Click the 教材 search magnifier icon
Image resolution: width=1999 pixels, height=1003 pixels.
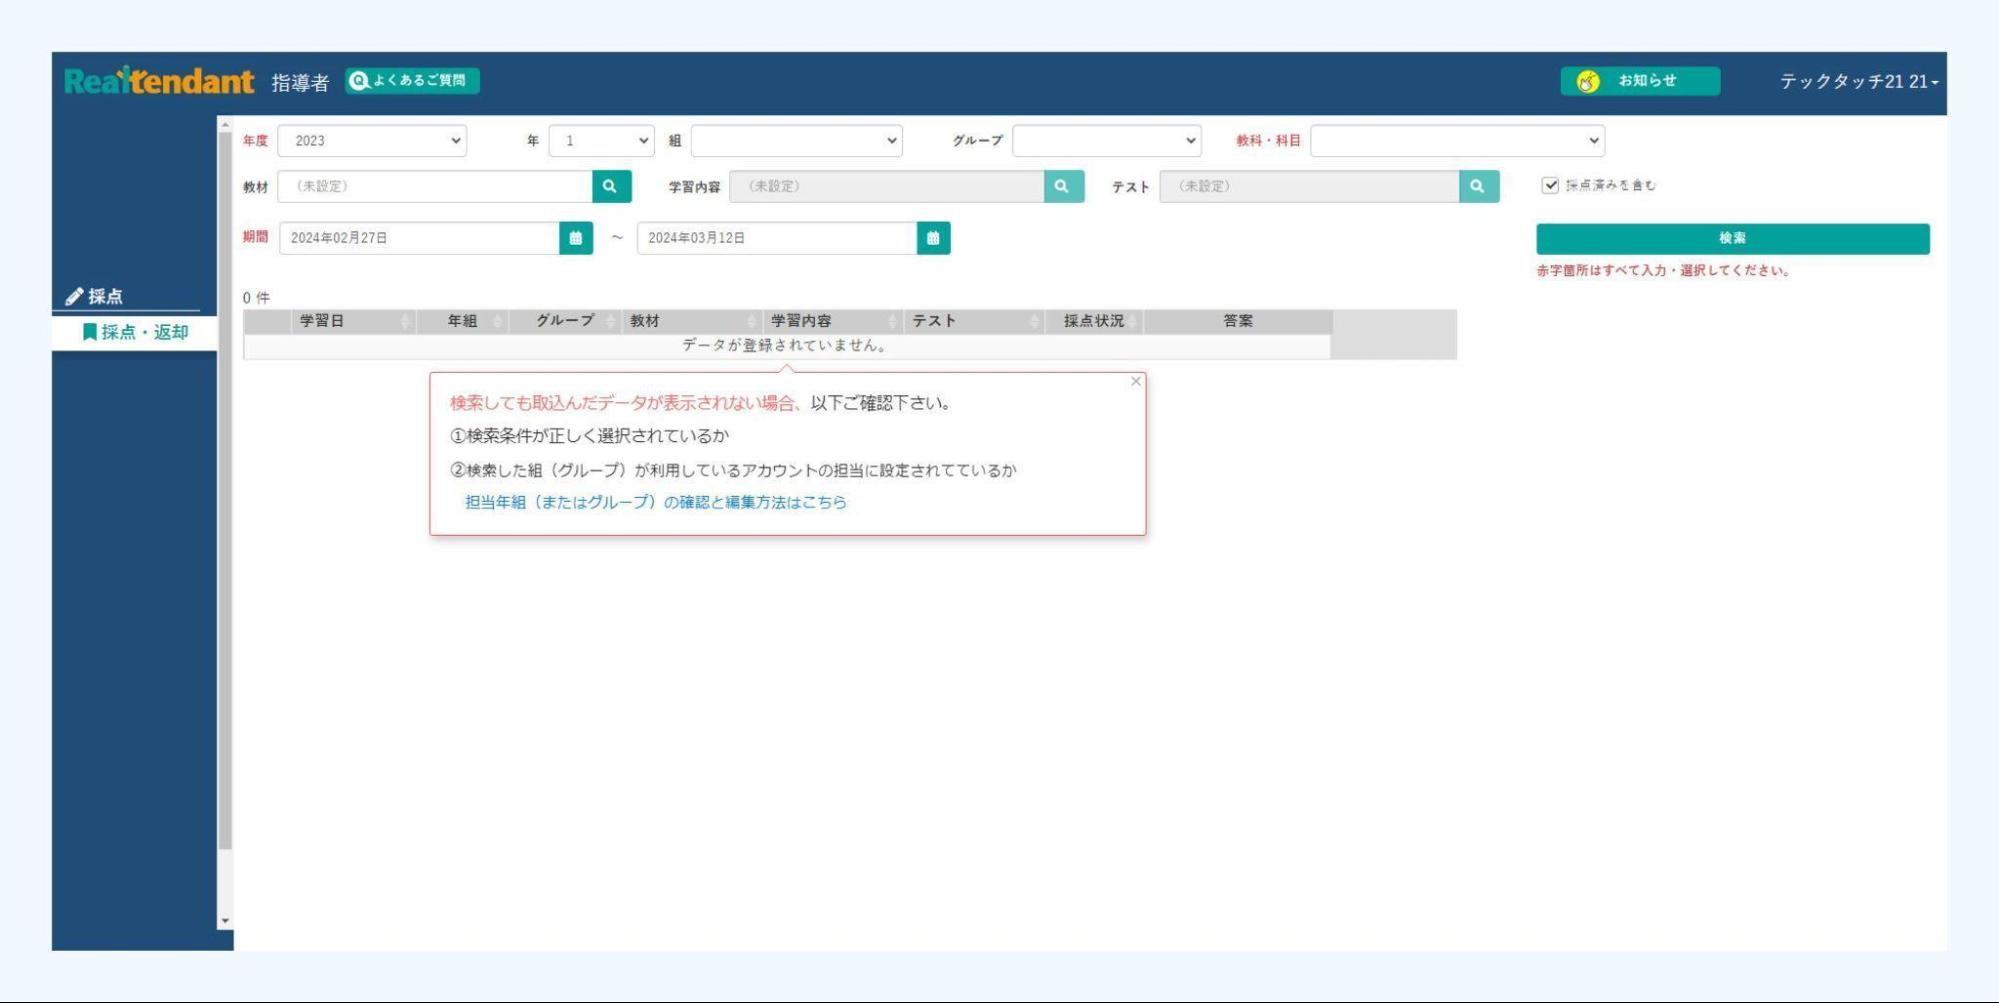pyautogui.click(x=610, y=186)
